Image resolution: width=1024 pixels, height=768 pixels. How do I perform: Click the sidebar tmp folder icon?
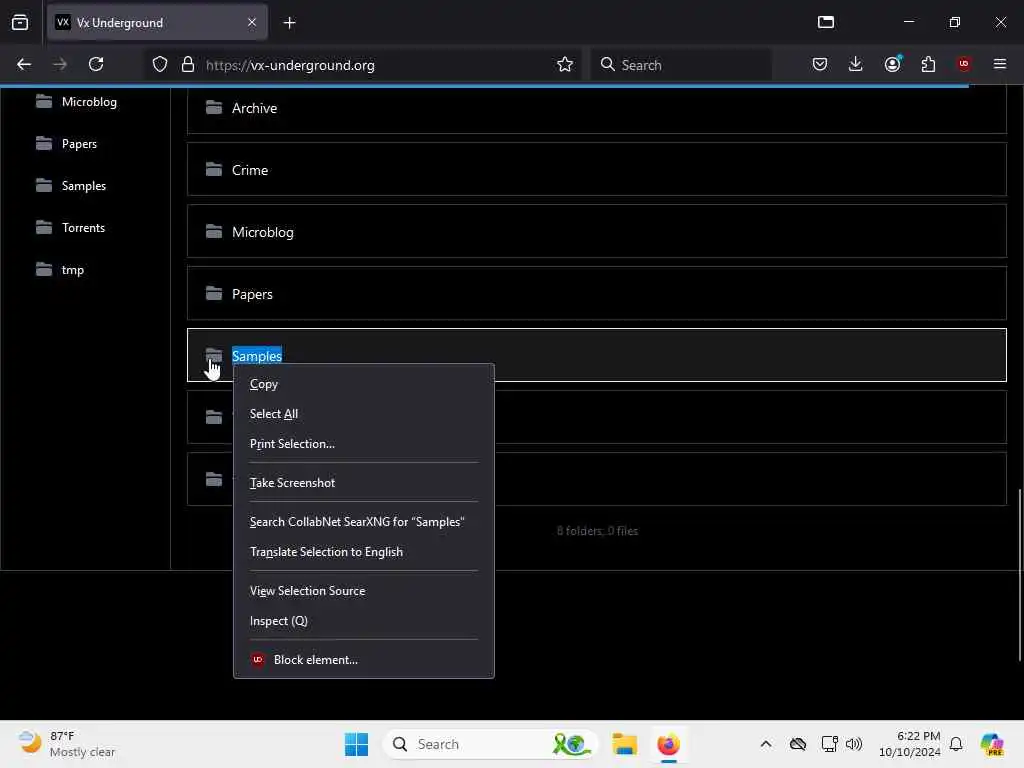point(44,269)
